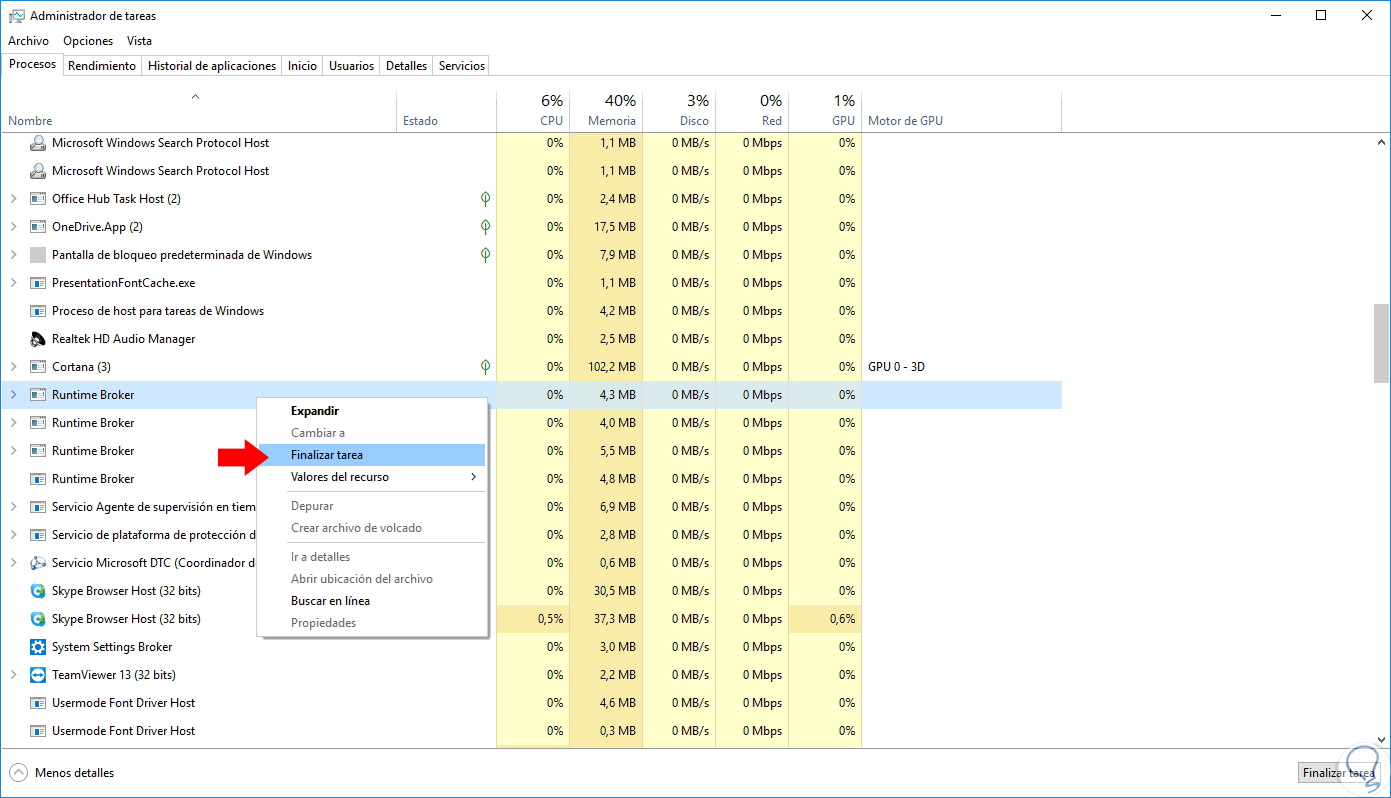Click the TeamViewer 13 process icon

pyautogui.click(x=38, y=675)
